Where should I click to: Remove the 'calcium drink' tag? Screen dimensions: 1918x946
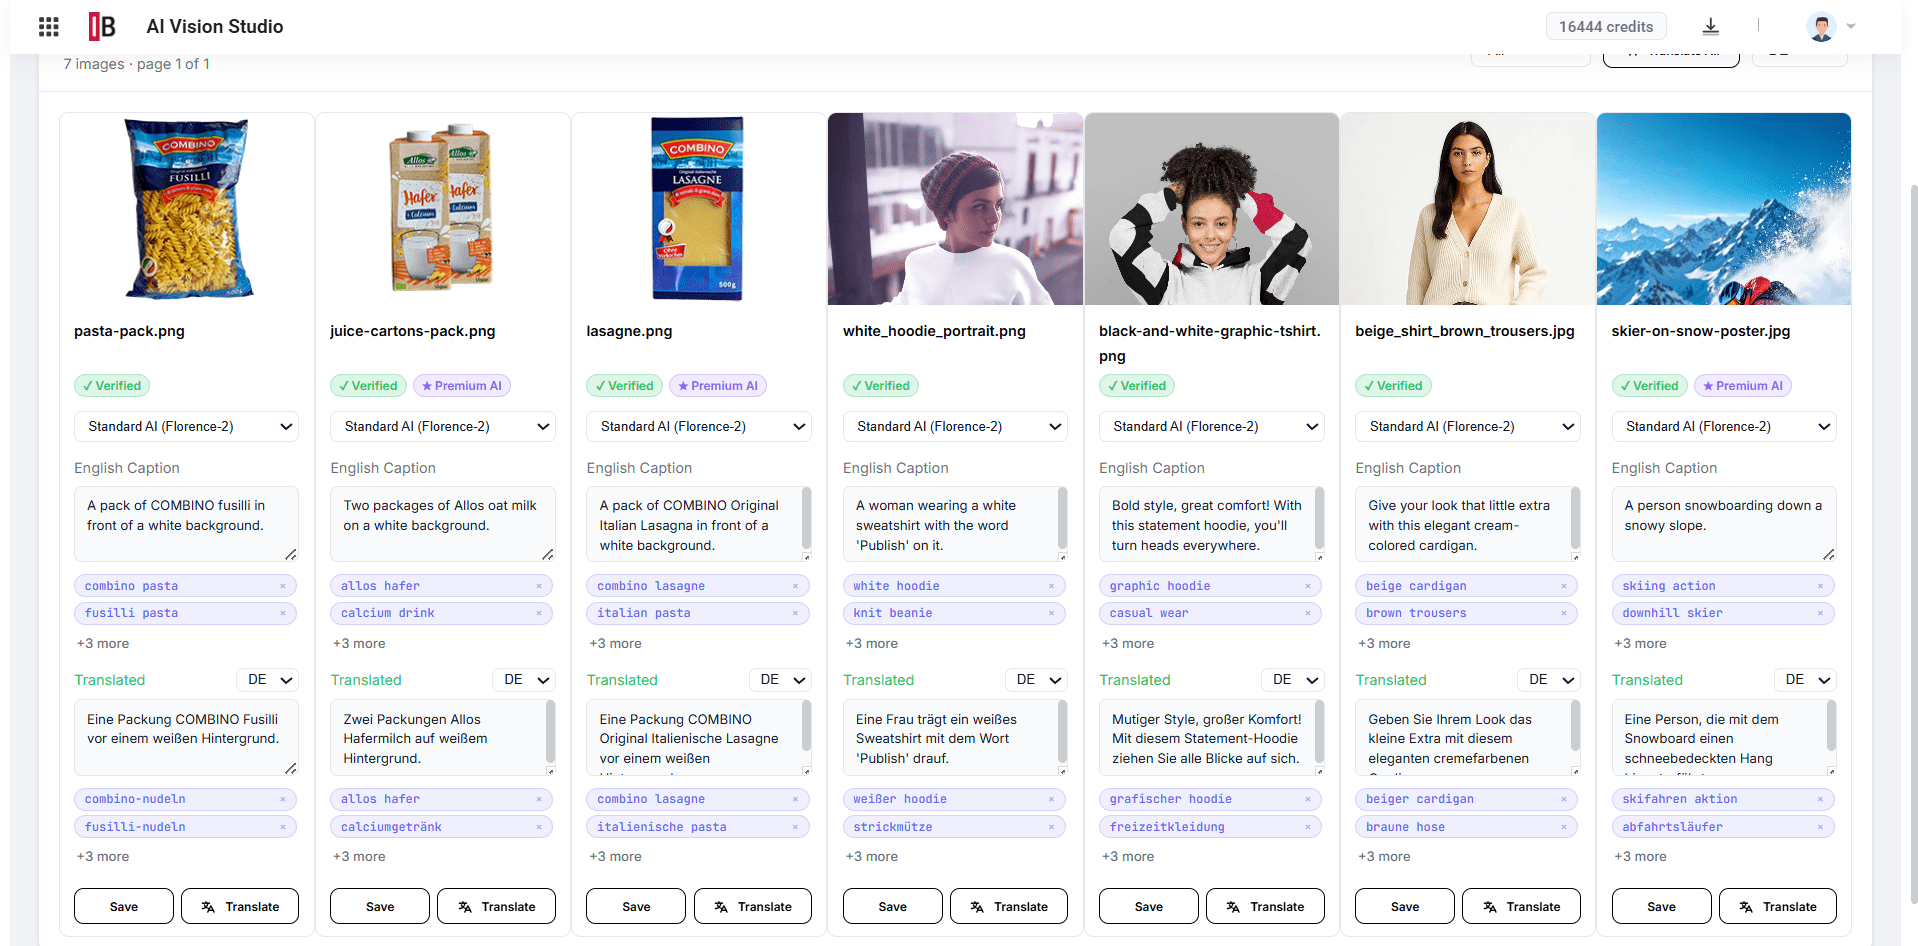[x=539, y=613]
